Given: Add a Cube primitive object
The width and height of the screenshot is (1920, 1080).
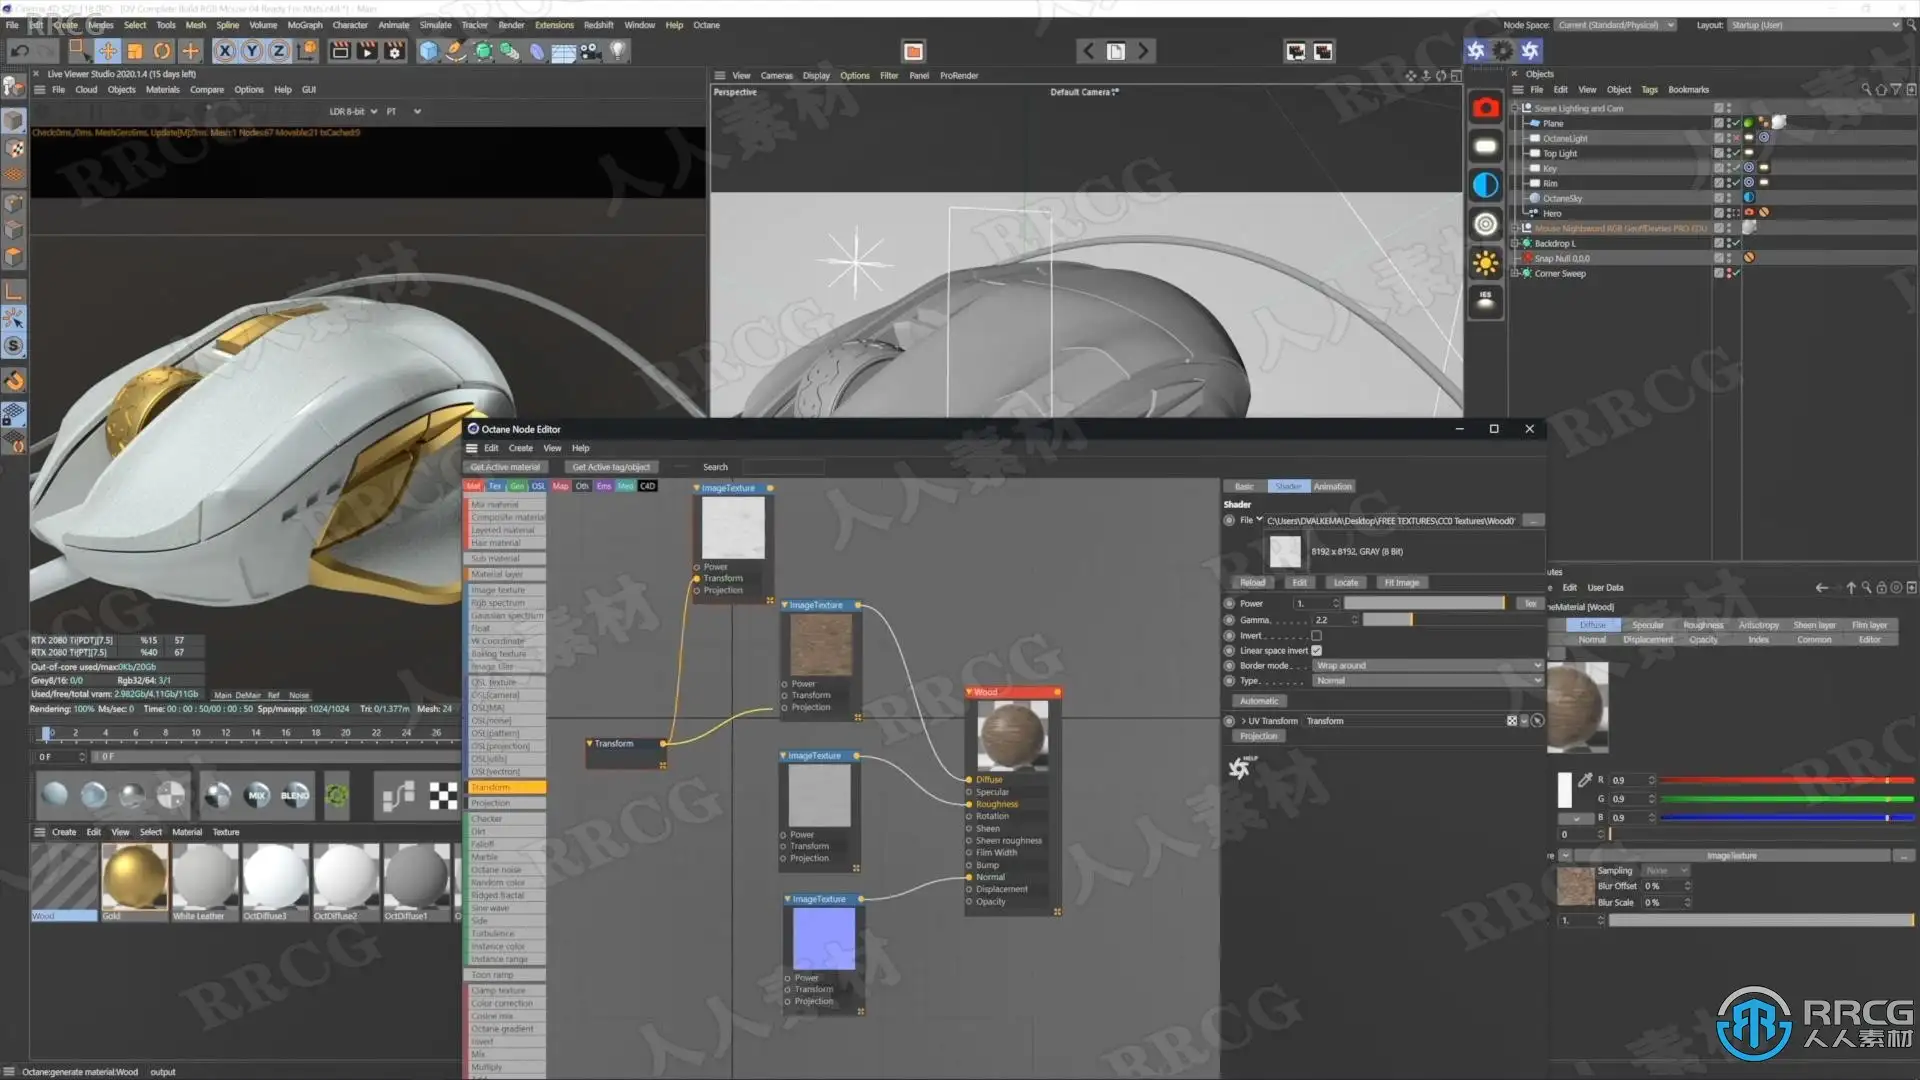Looking at the screenshot, I should pos(428,51).
